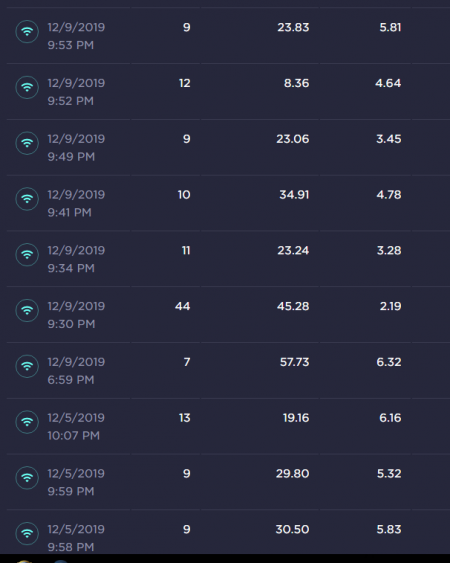Viewport: 450px width, 563px height.
Task: Click the Wi-Fi icon for 12/5 9:59 PM result
Action: [27, 478]
